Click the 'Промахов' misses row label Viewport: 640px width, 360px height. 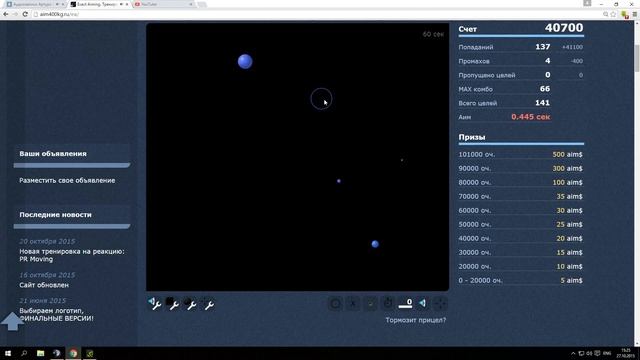pos(474,61)
